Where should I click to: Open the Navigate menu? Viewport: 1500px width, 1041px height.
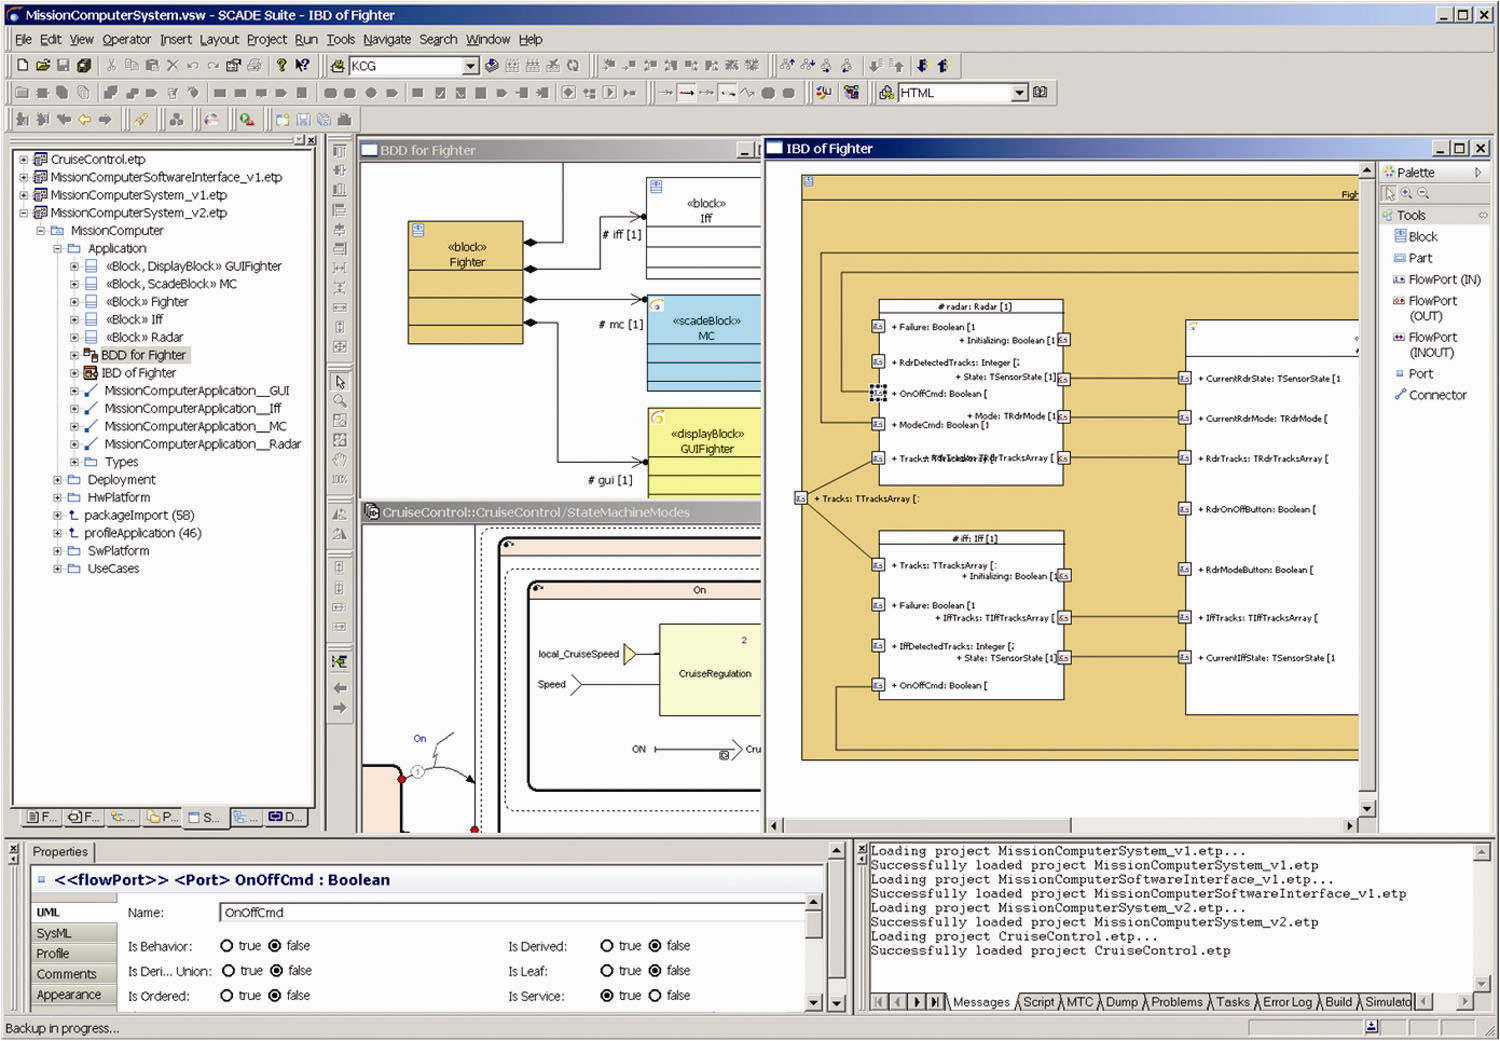click(387, 39)
